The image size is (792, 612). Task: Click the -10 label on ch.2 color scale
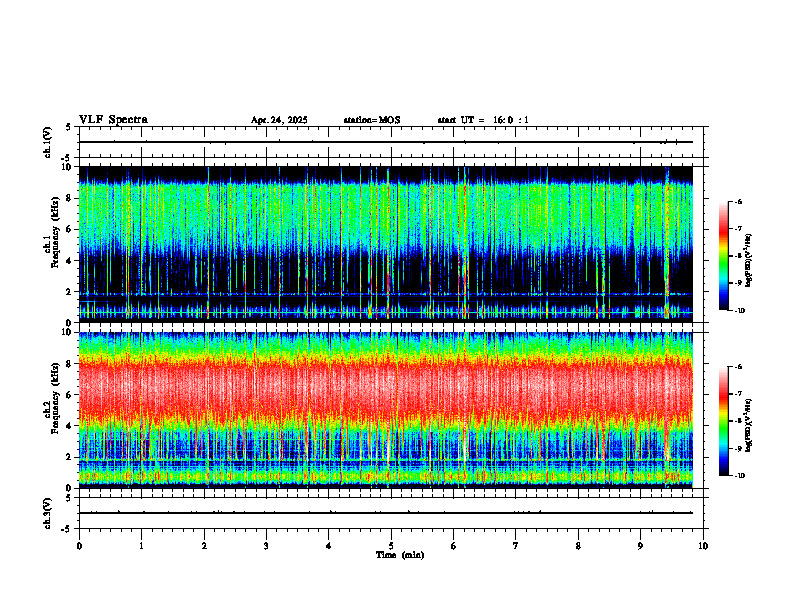click(739, 476)
